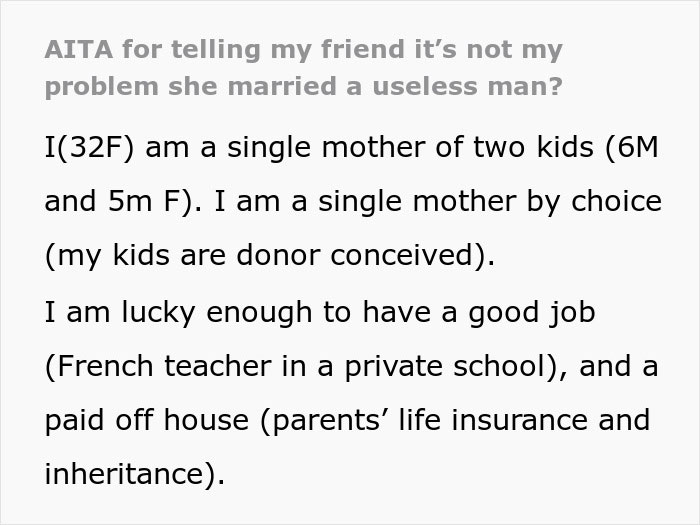Click the word "conceived)."
This screenshot has width=700, height=525.
point(417,256)
